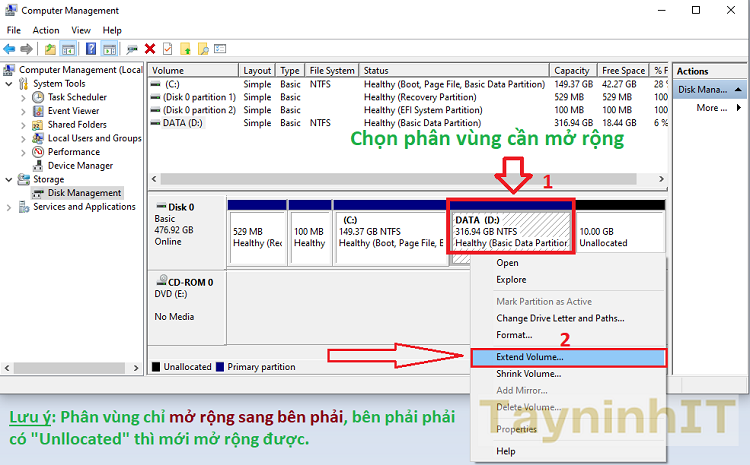This screenshot has width=750, height=465.
Task: Click the magnifier folder toolbar icon
Action: (x=203, y=48)
